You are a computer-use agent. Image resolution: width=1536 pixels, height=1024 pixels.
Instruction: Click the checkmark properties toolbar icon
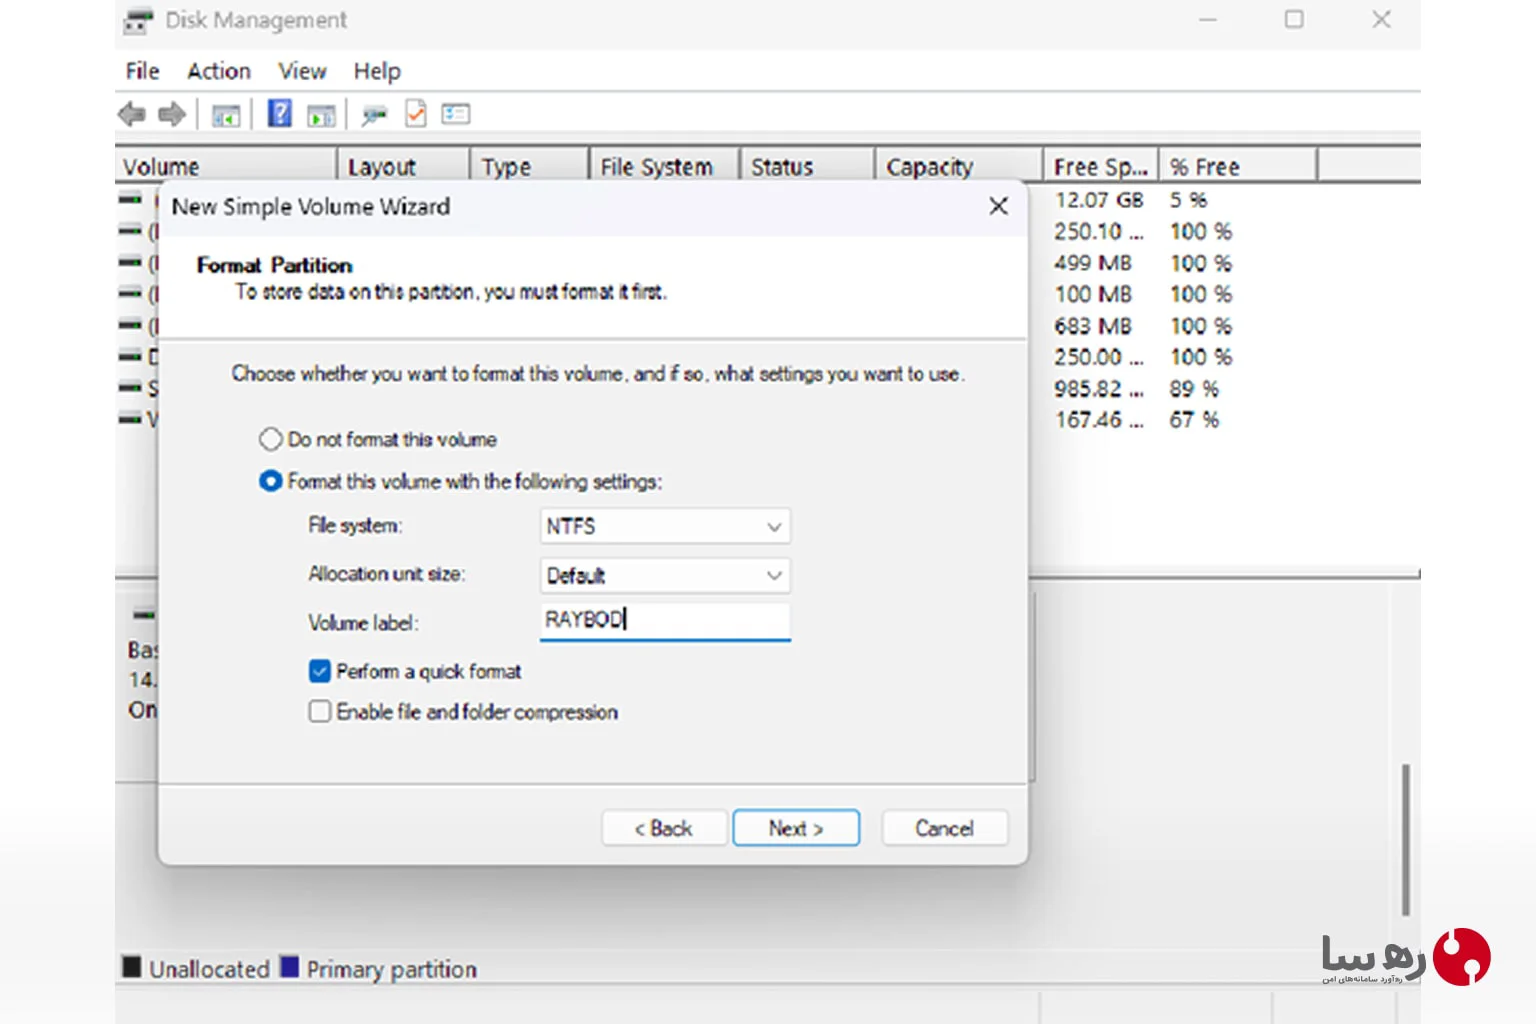(x=416, y=114)
